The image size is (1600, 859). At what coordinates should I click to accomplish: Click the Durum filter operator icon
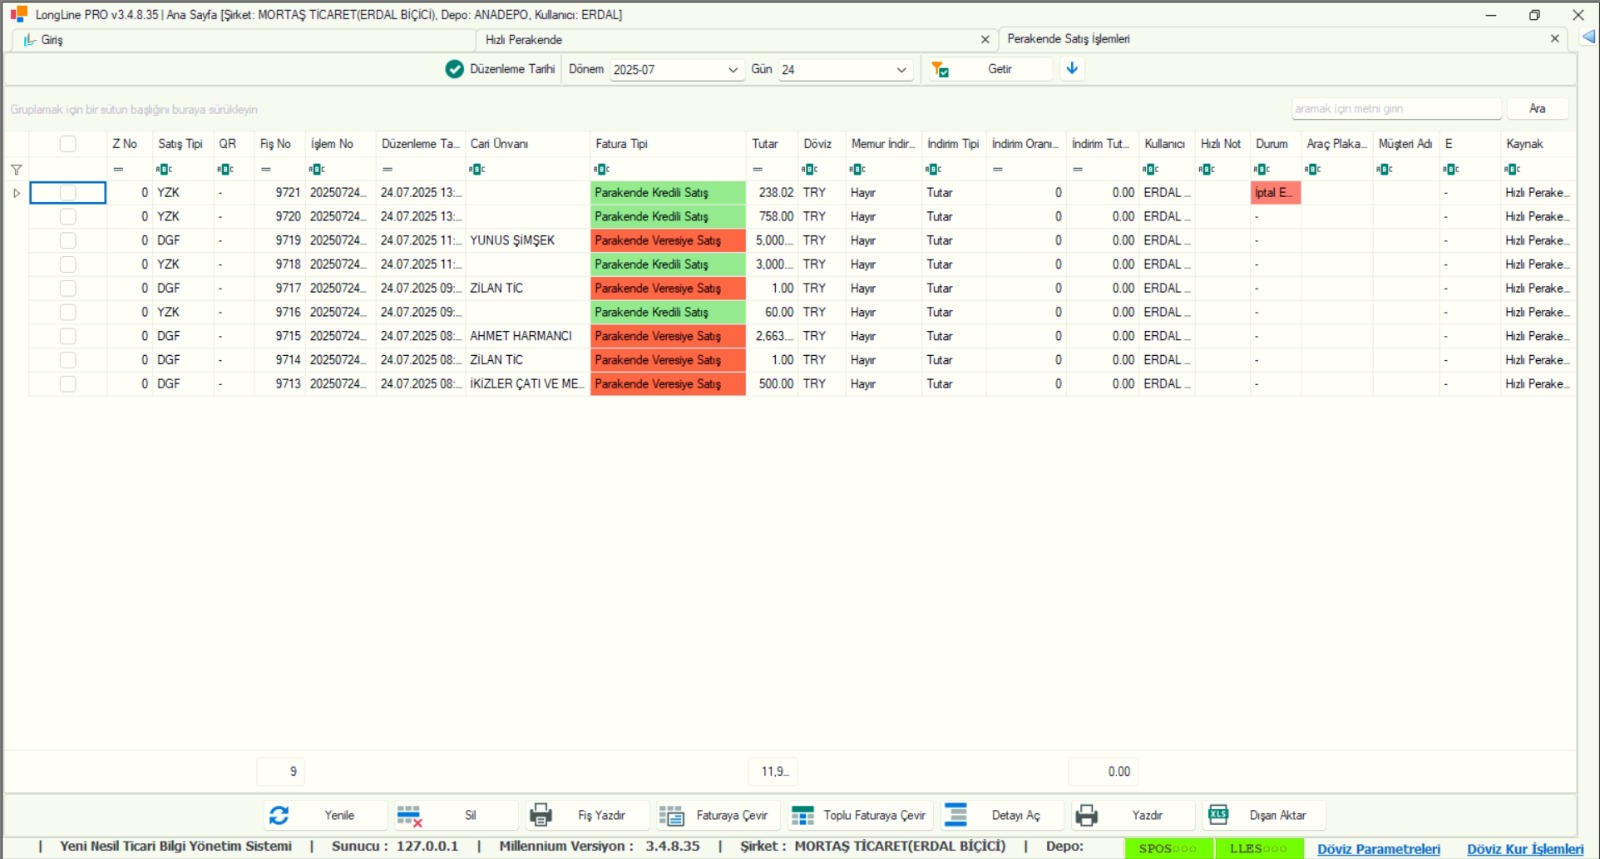pos(1263,169)
